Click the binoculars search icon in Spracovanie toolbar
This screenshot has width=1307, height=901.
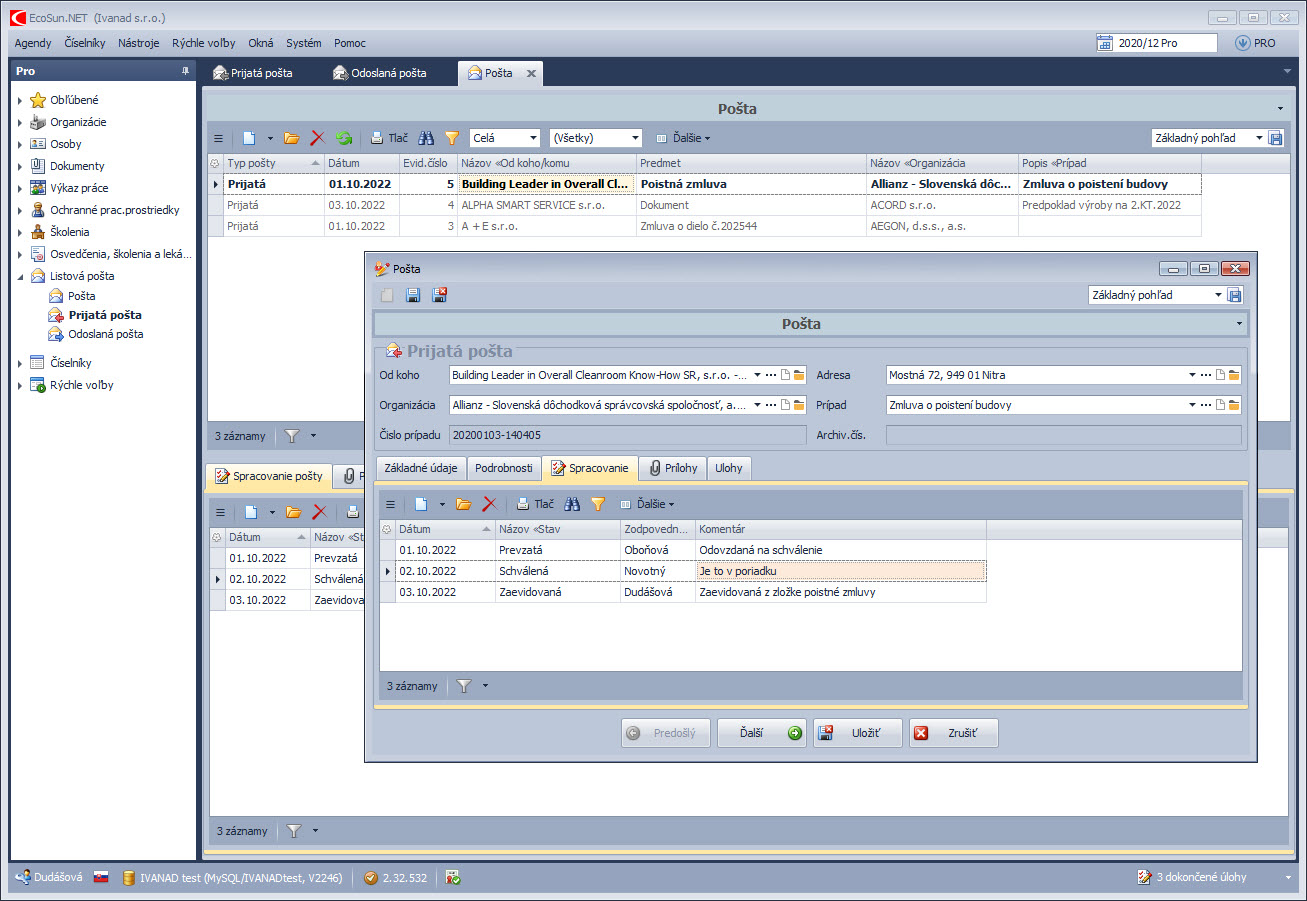click(572, 505)
